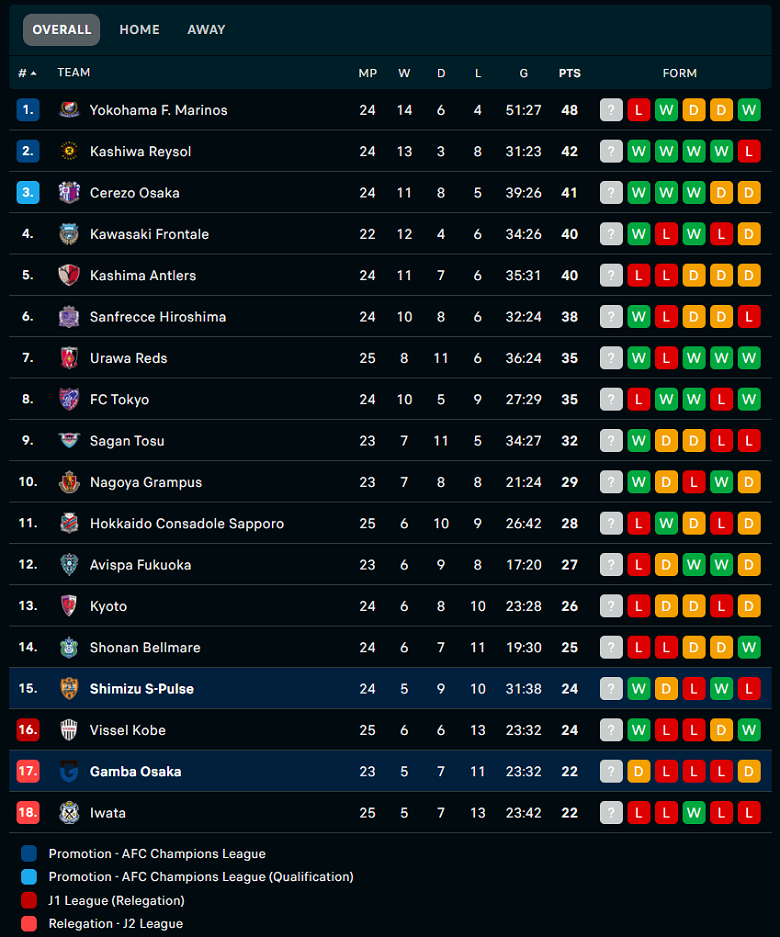Click the FC Tokyo club crest
The height and width of the screenshot is (937, 780).
(69, 399)
